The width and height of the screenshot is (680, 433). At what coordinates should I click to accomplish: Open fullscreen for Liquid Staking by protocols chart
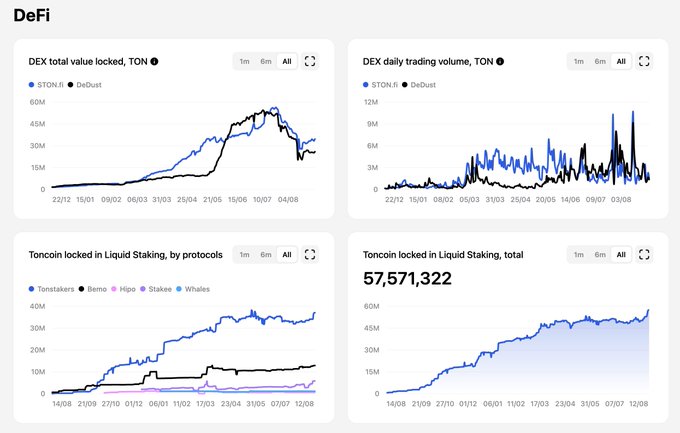coord(309,255)
